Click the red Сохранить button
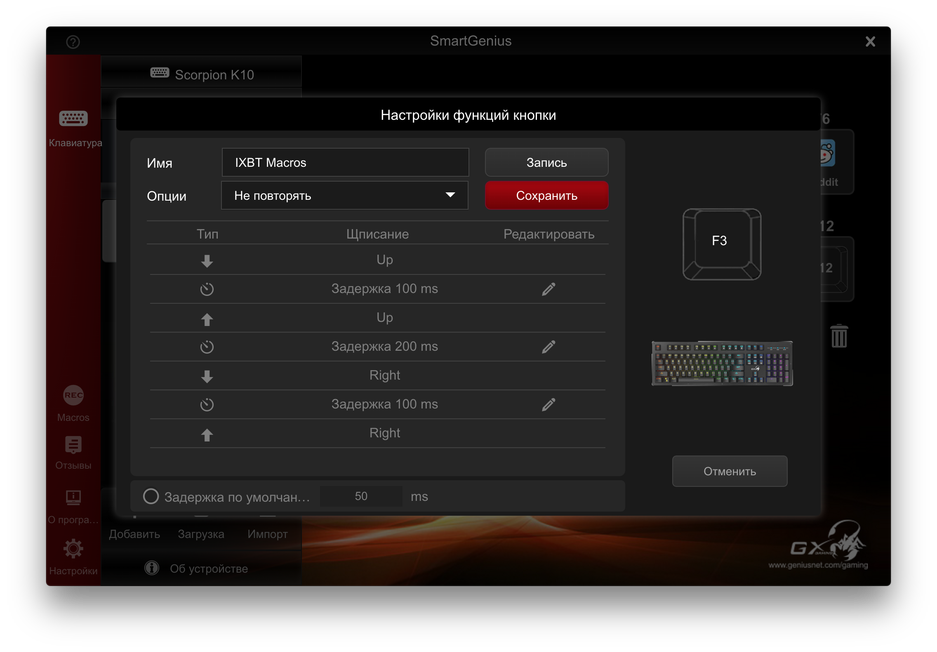Image resolution: width=937 pixels, height=652 pixels. (x=547, y=195)
